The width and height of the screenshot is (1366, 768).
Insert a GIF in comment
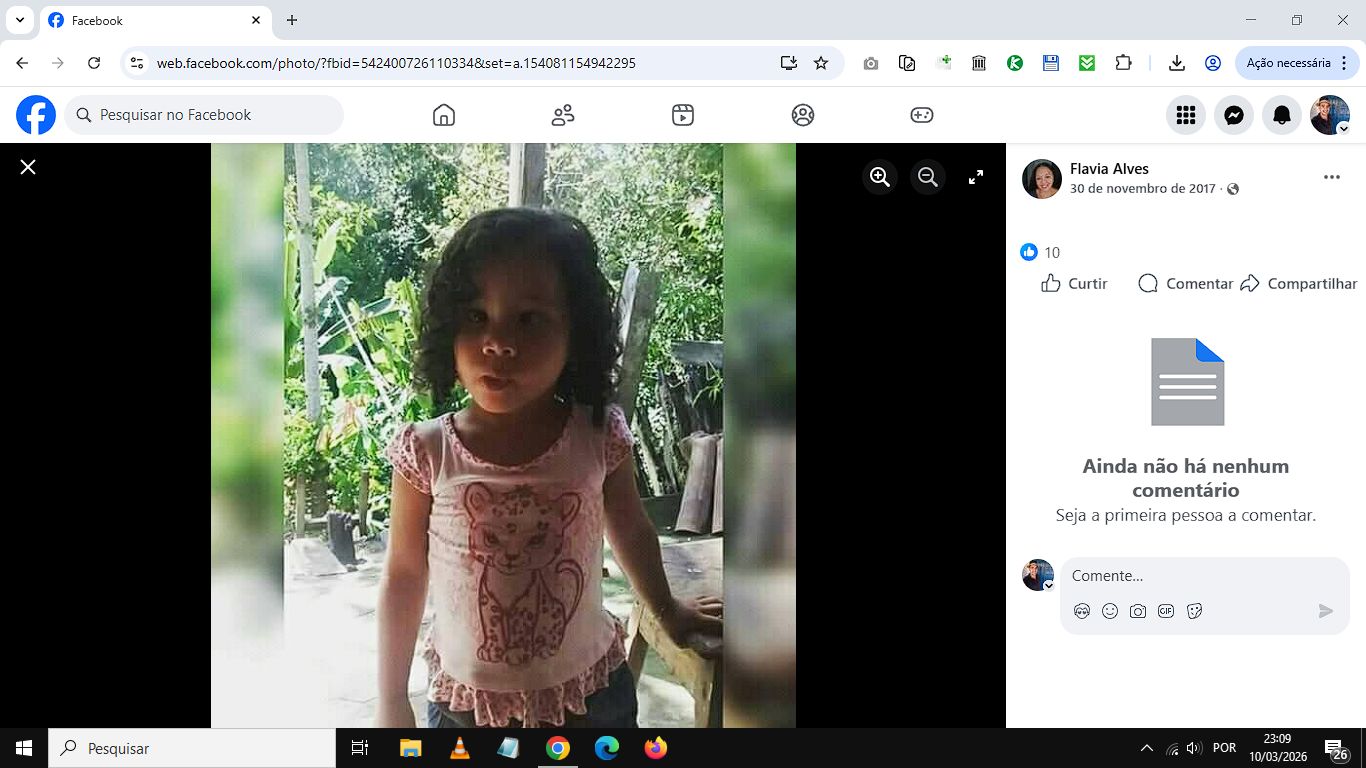point(1166,611)
